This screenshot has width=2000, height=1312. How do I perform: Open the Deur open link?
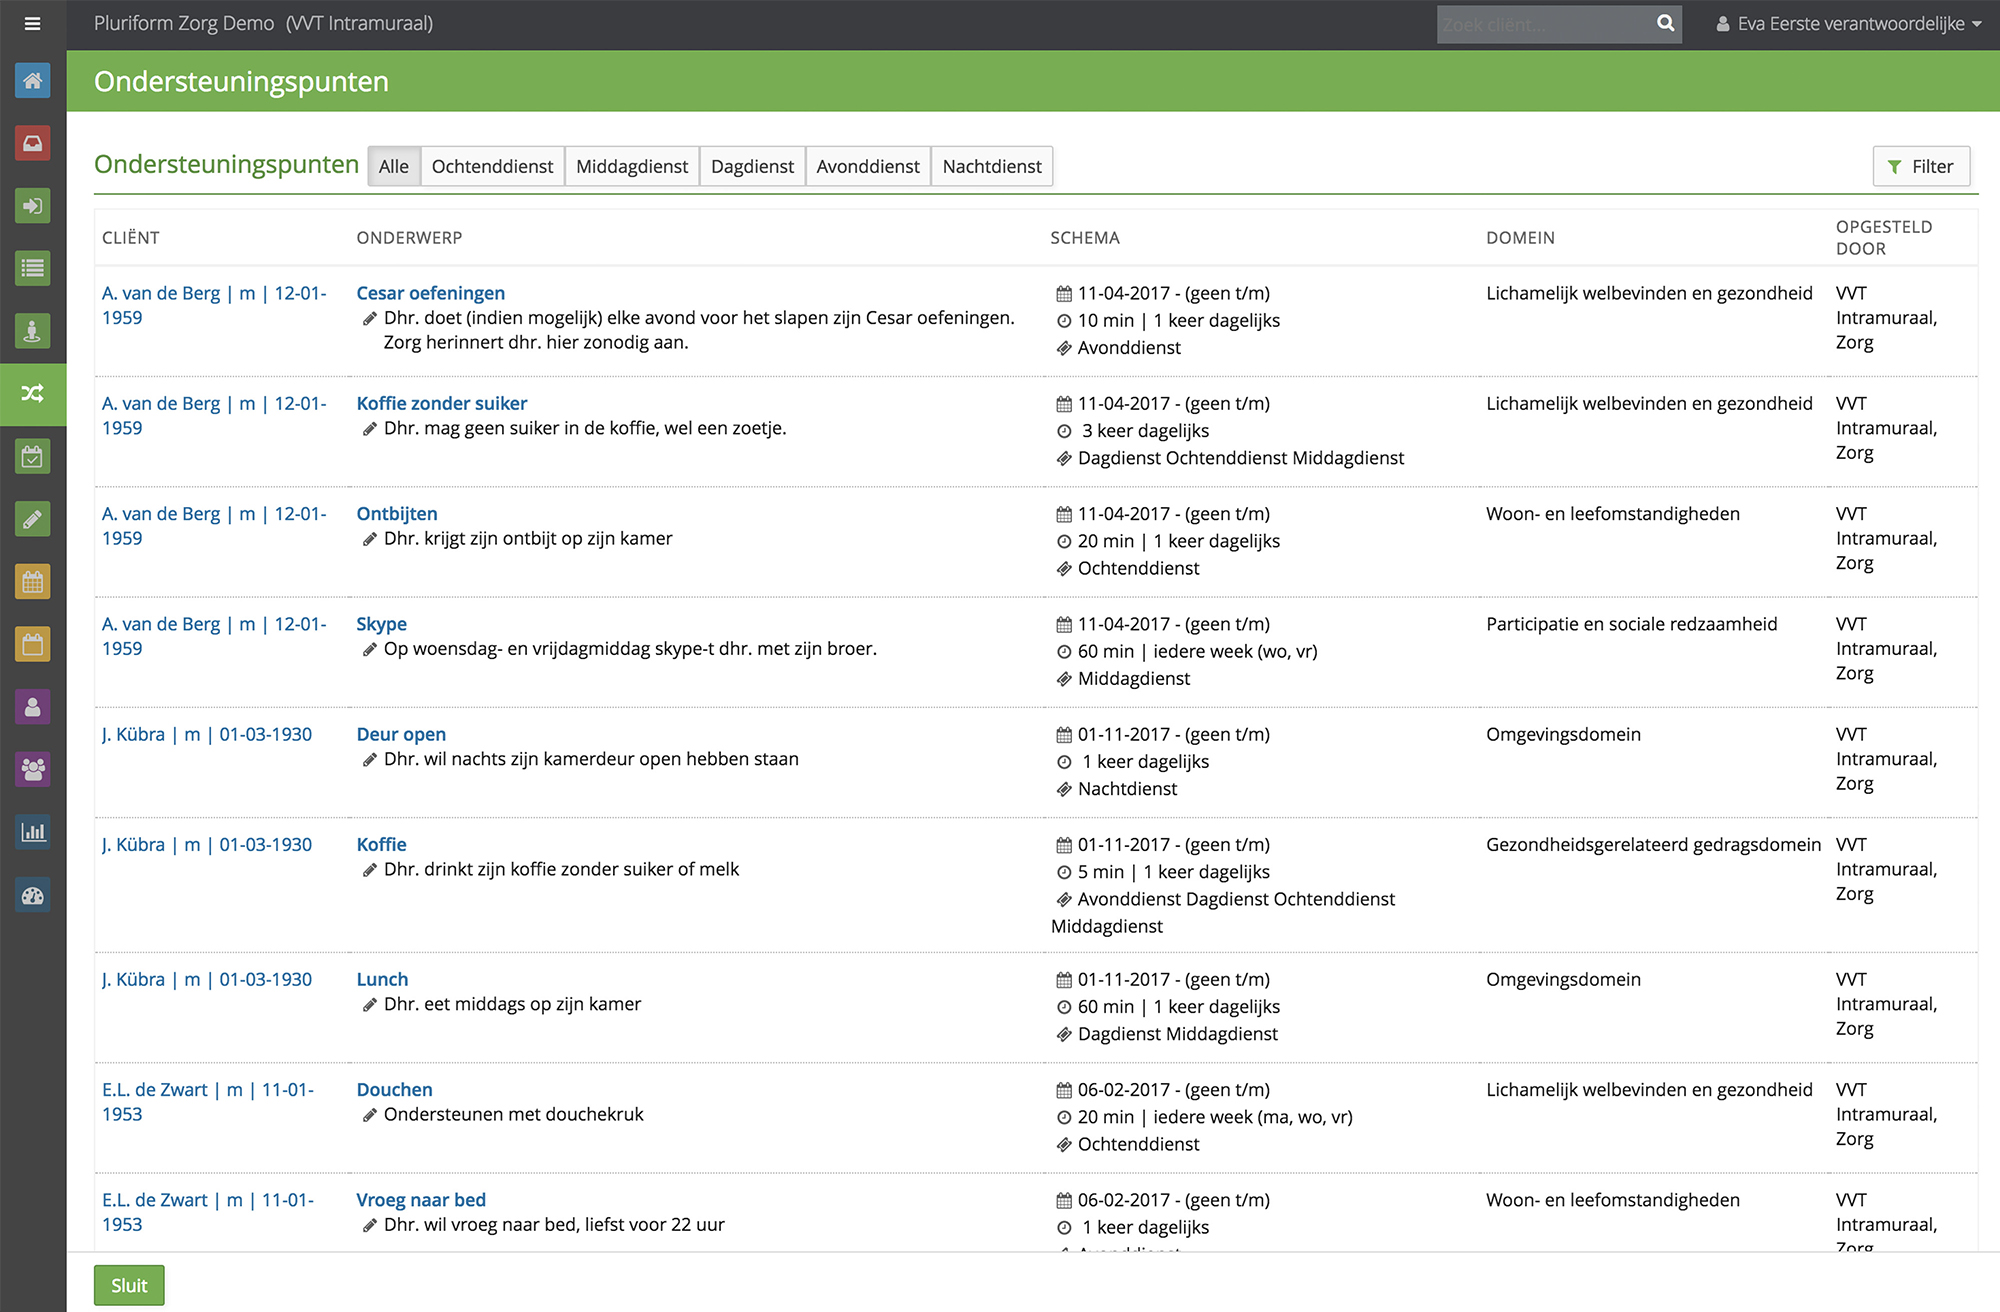click(401, 734)
